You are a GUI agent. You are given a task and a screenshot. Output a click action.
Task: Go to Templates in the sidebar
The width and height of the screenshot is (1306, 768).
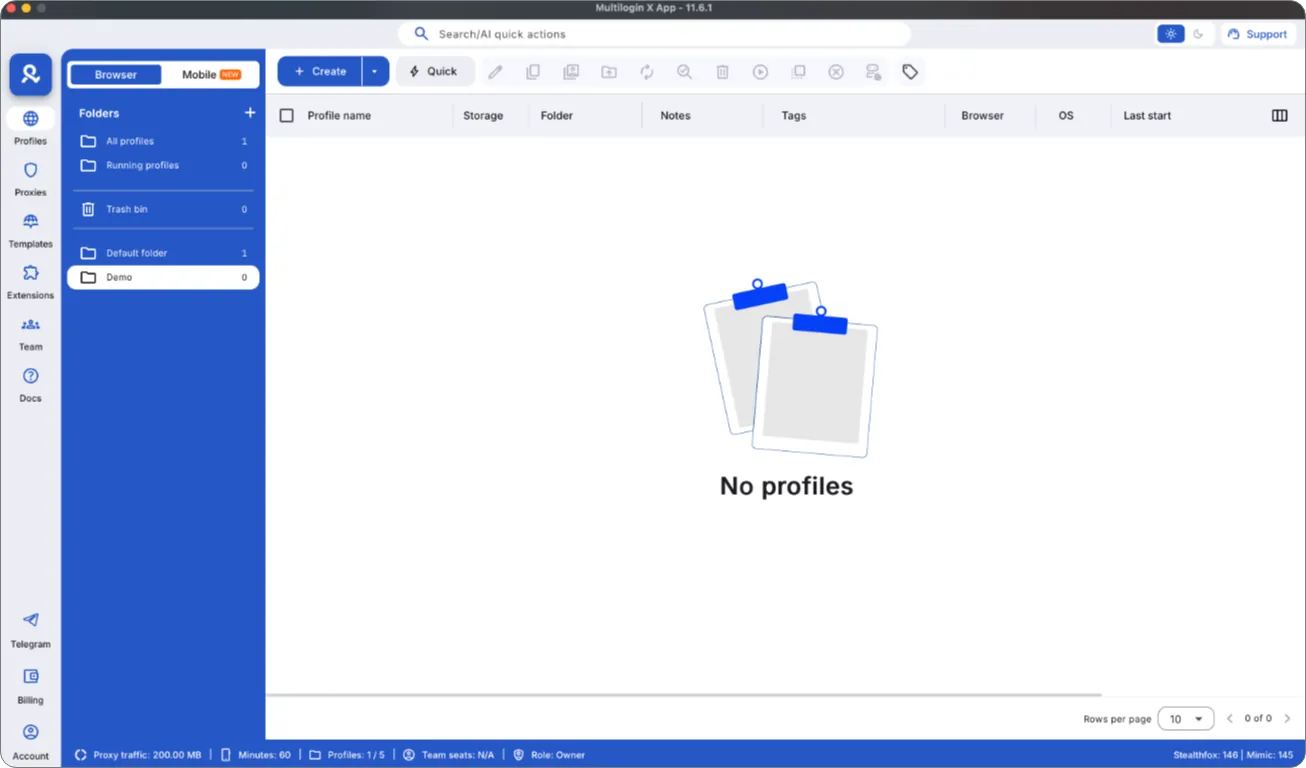pos(30,230)
